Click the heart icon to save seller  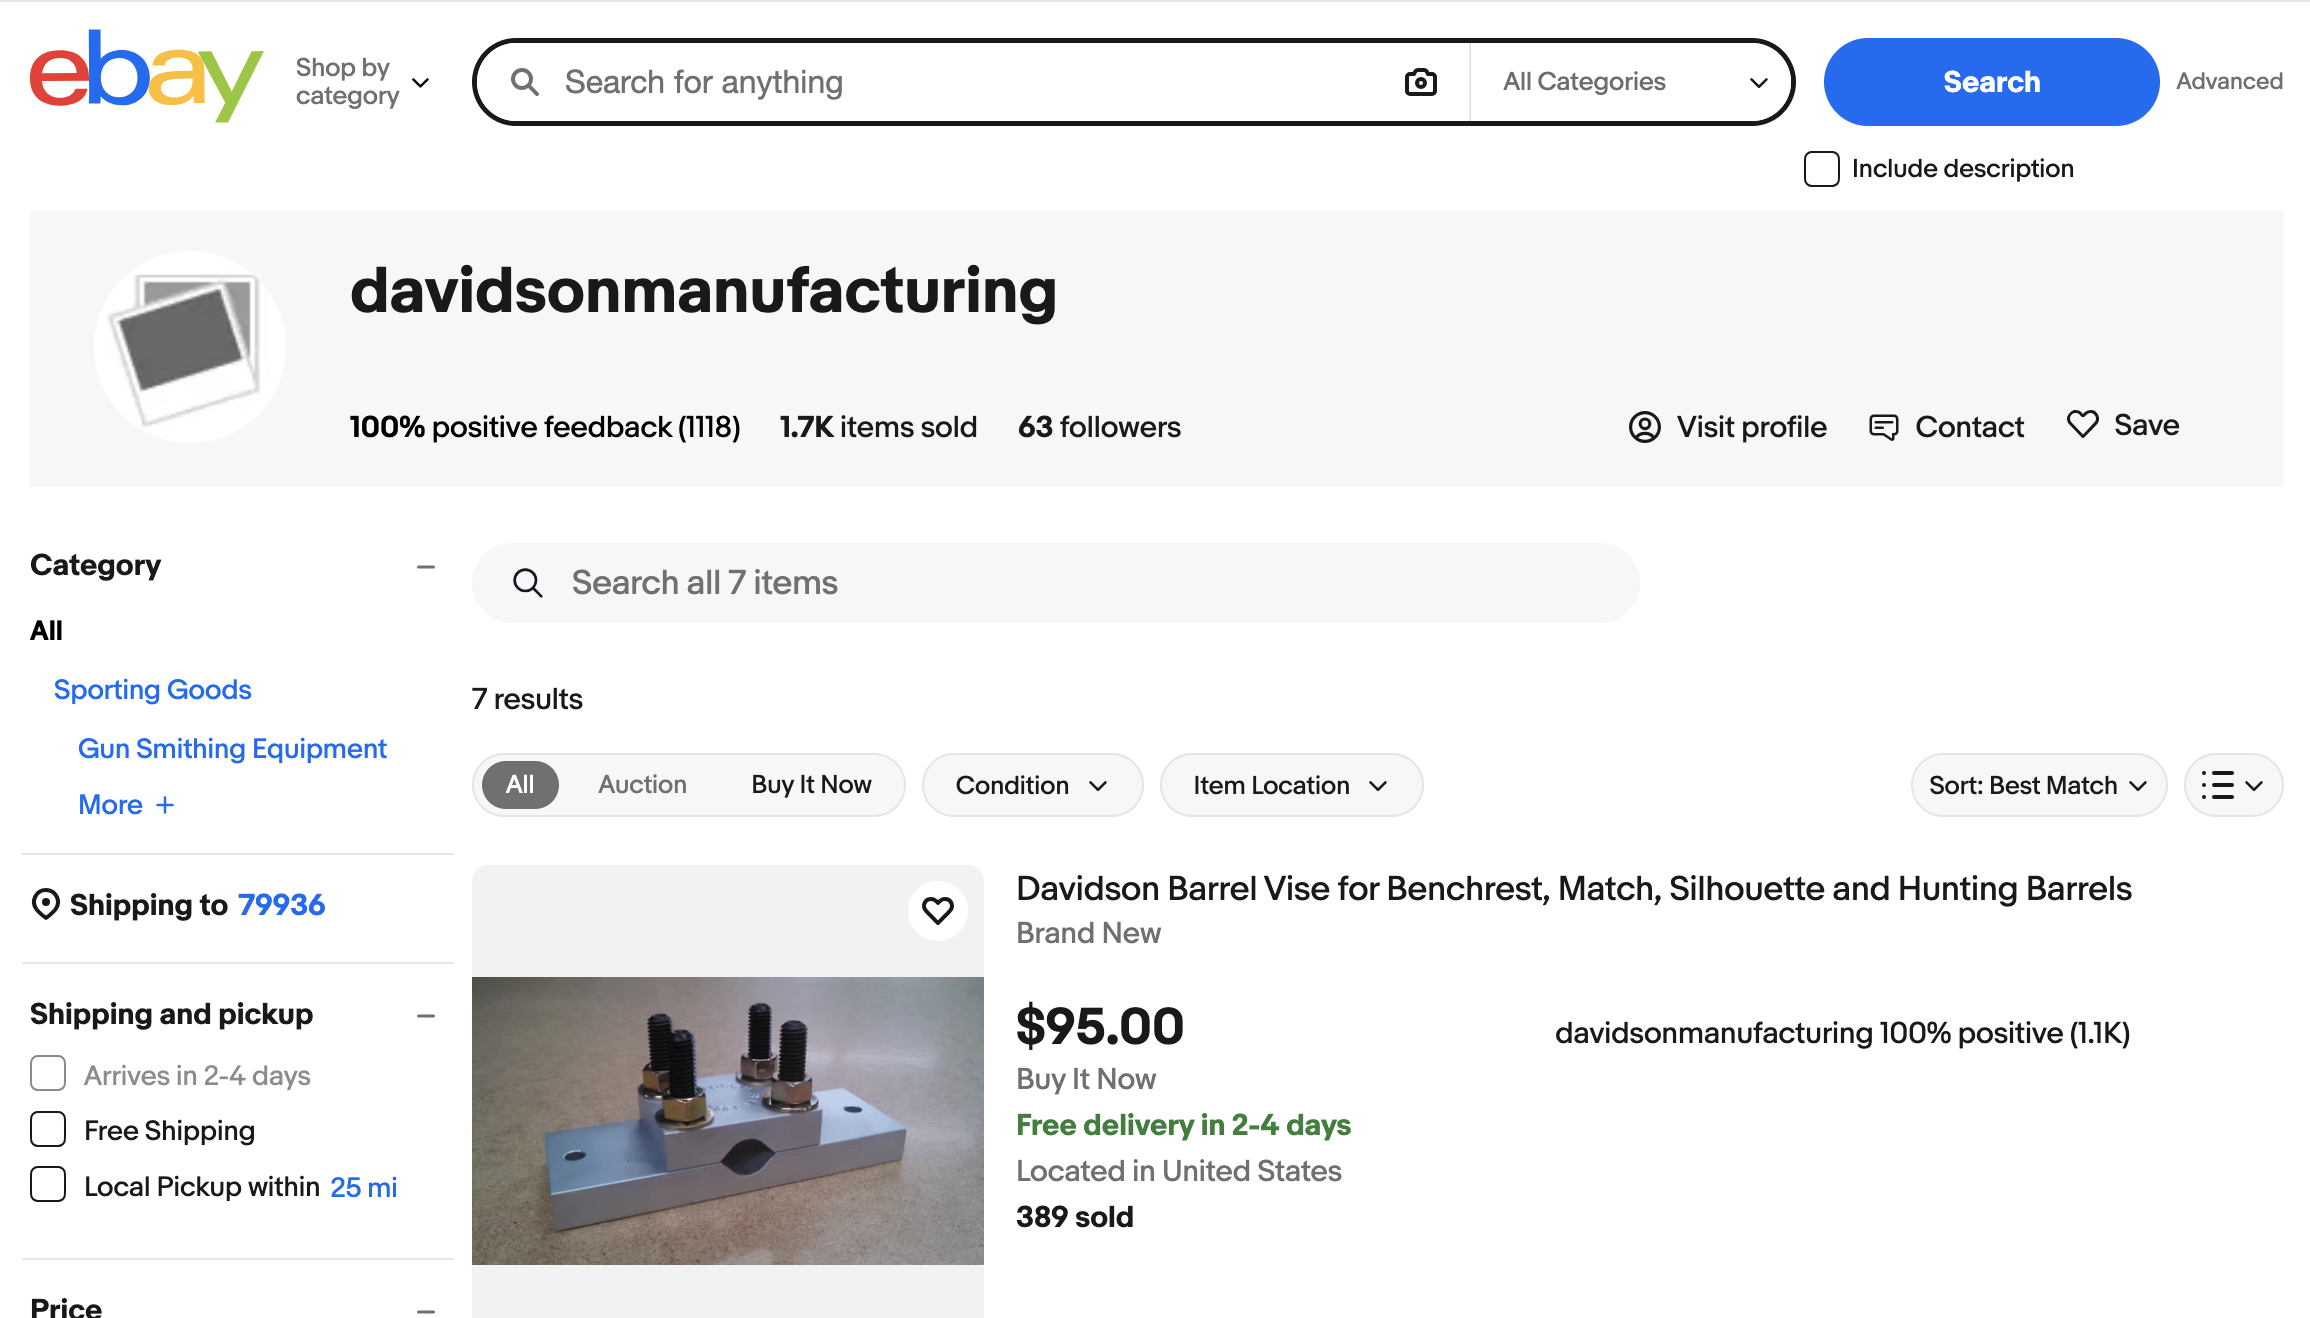(x=2083, y=425)
